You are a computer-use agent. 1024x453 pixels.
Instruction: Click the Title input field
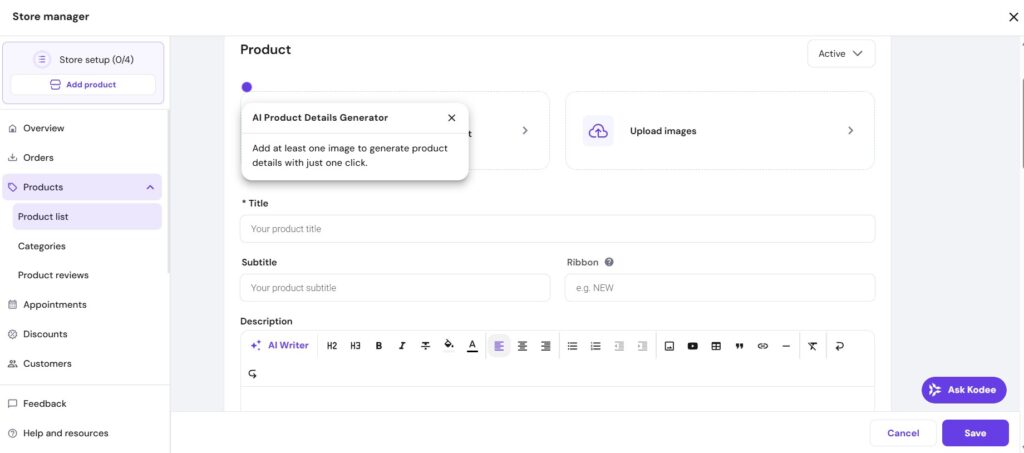point(558,228)
